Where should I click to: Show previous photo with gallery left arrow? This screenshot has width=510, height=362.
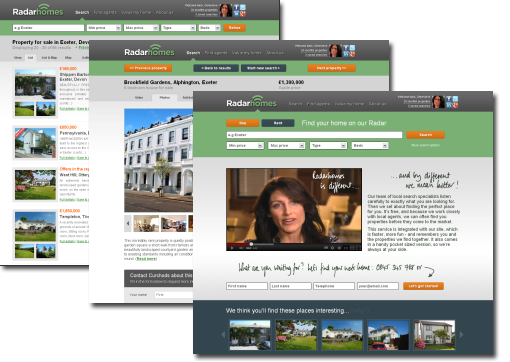(128, 223)
